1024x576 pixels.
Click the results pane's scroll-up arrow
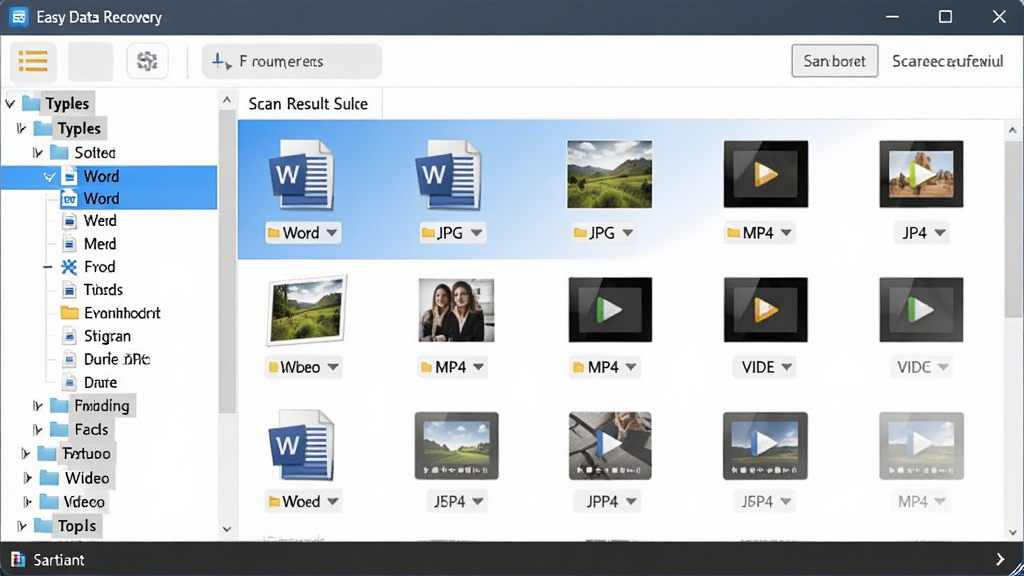click(1013, 130)
